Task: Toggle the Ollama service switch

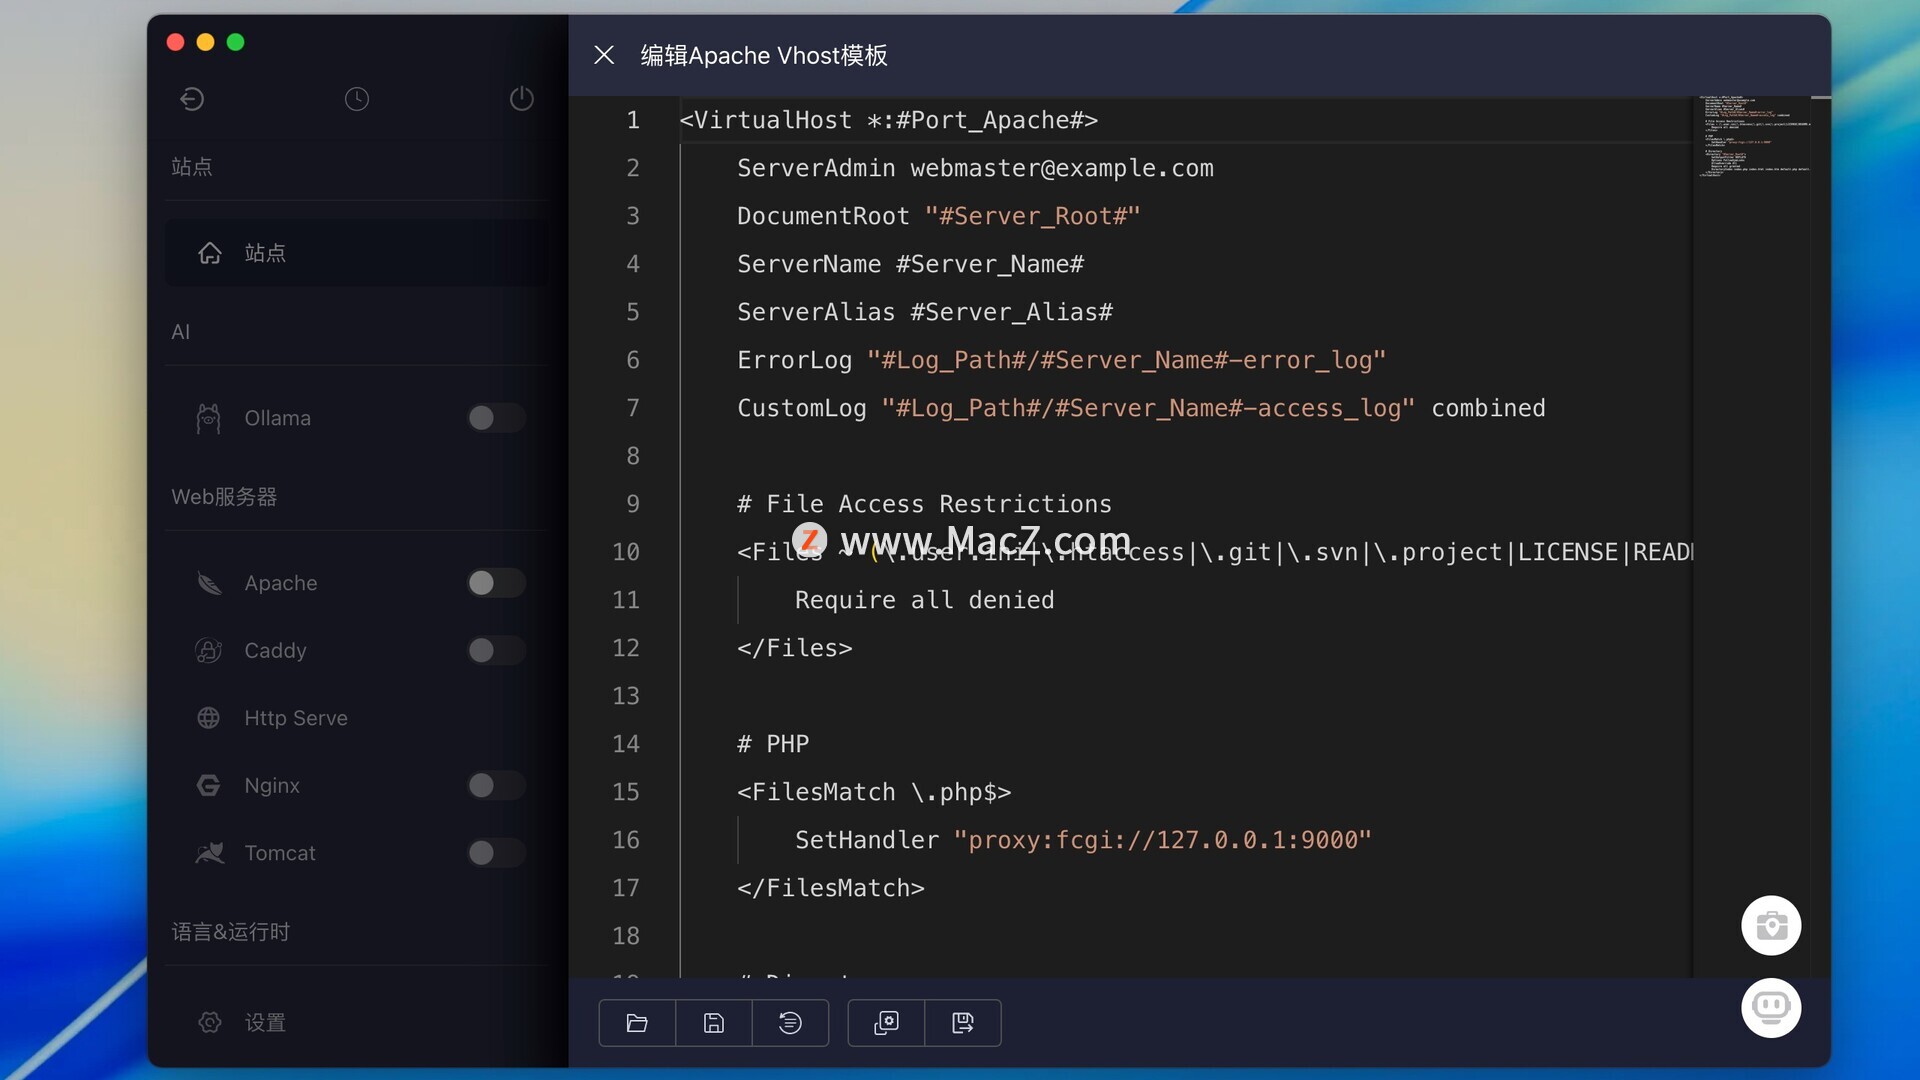Action: click(x=496, y=418)
